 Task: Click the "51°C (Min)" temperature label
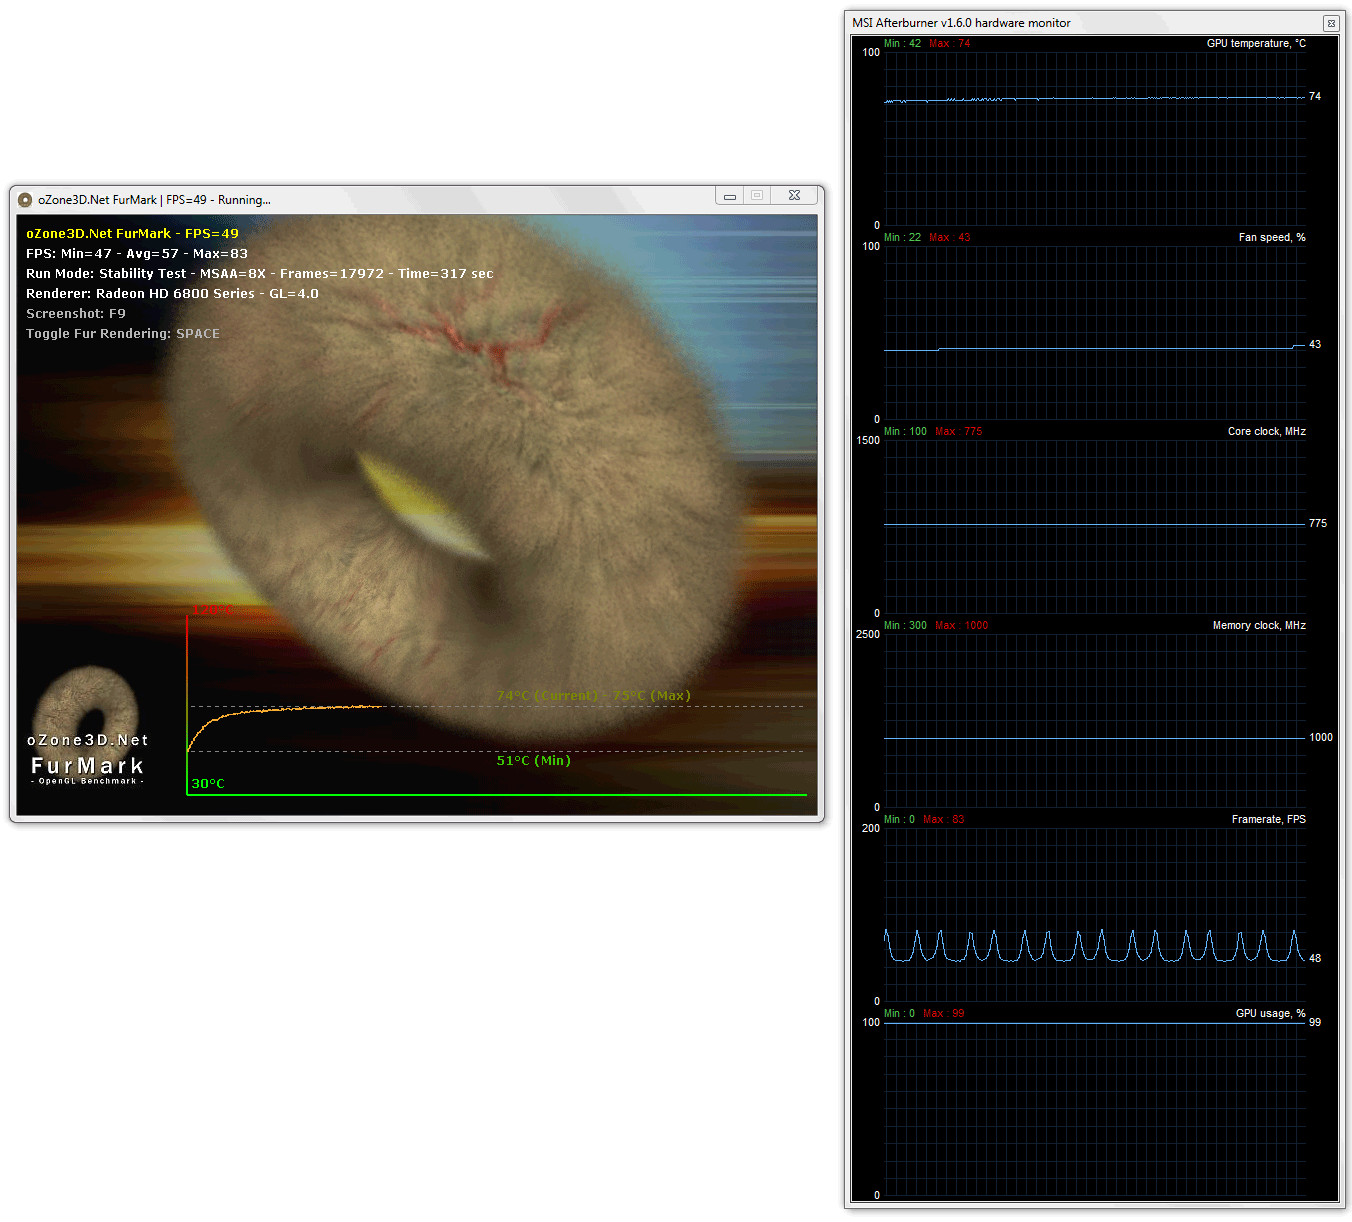[533, 761]
